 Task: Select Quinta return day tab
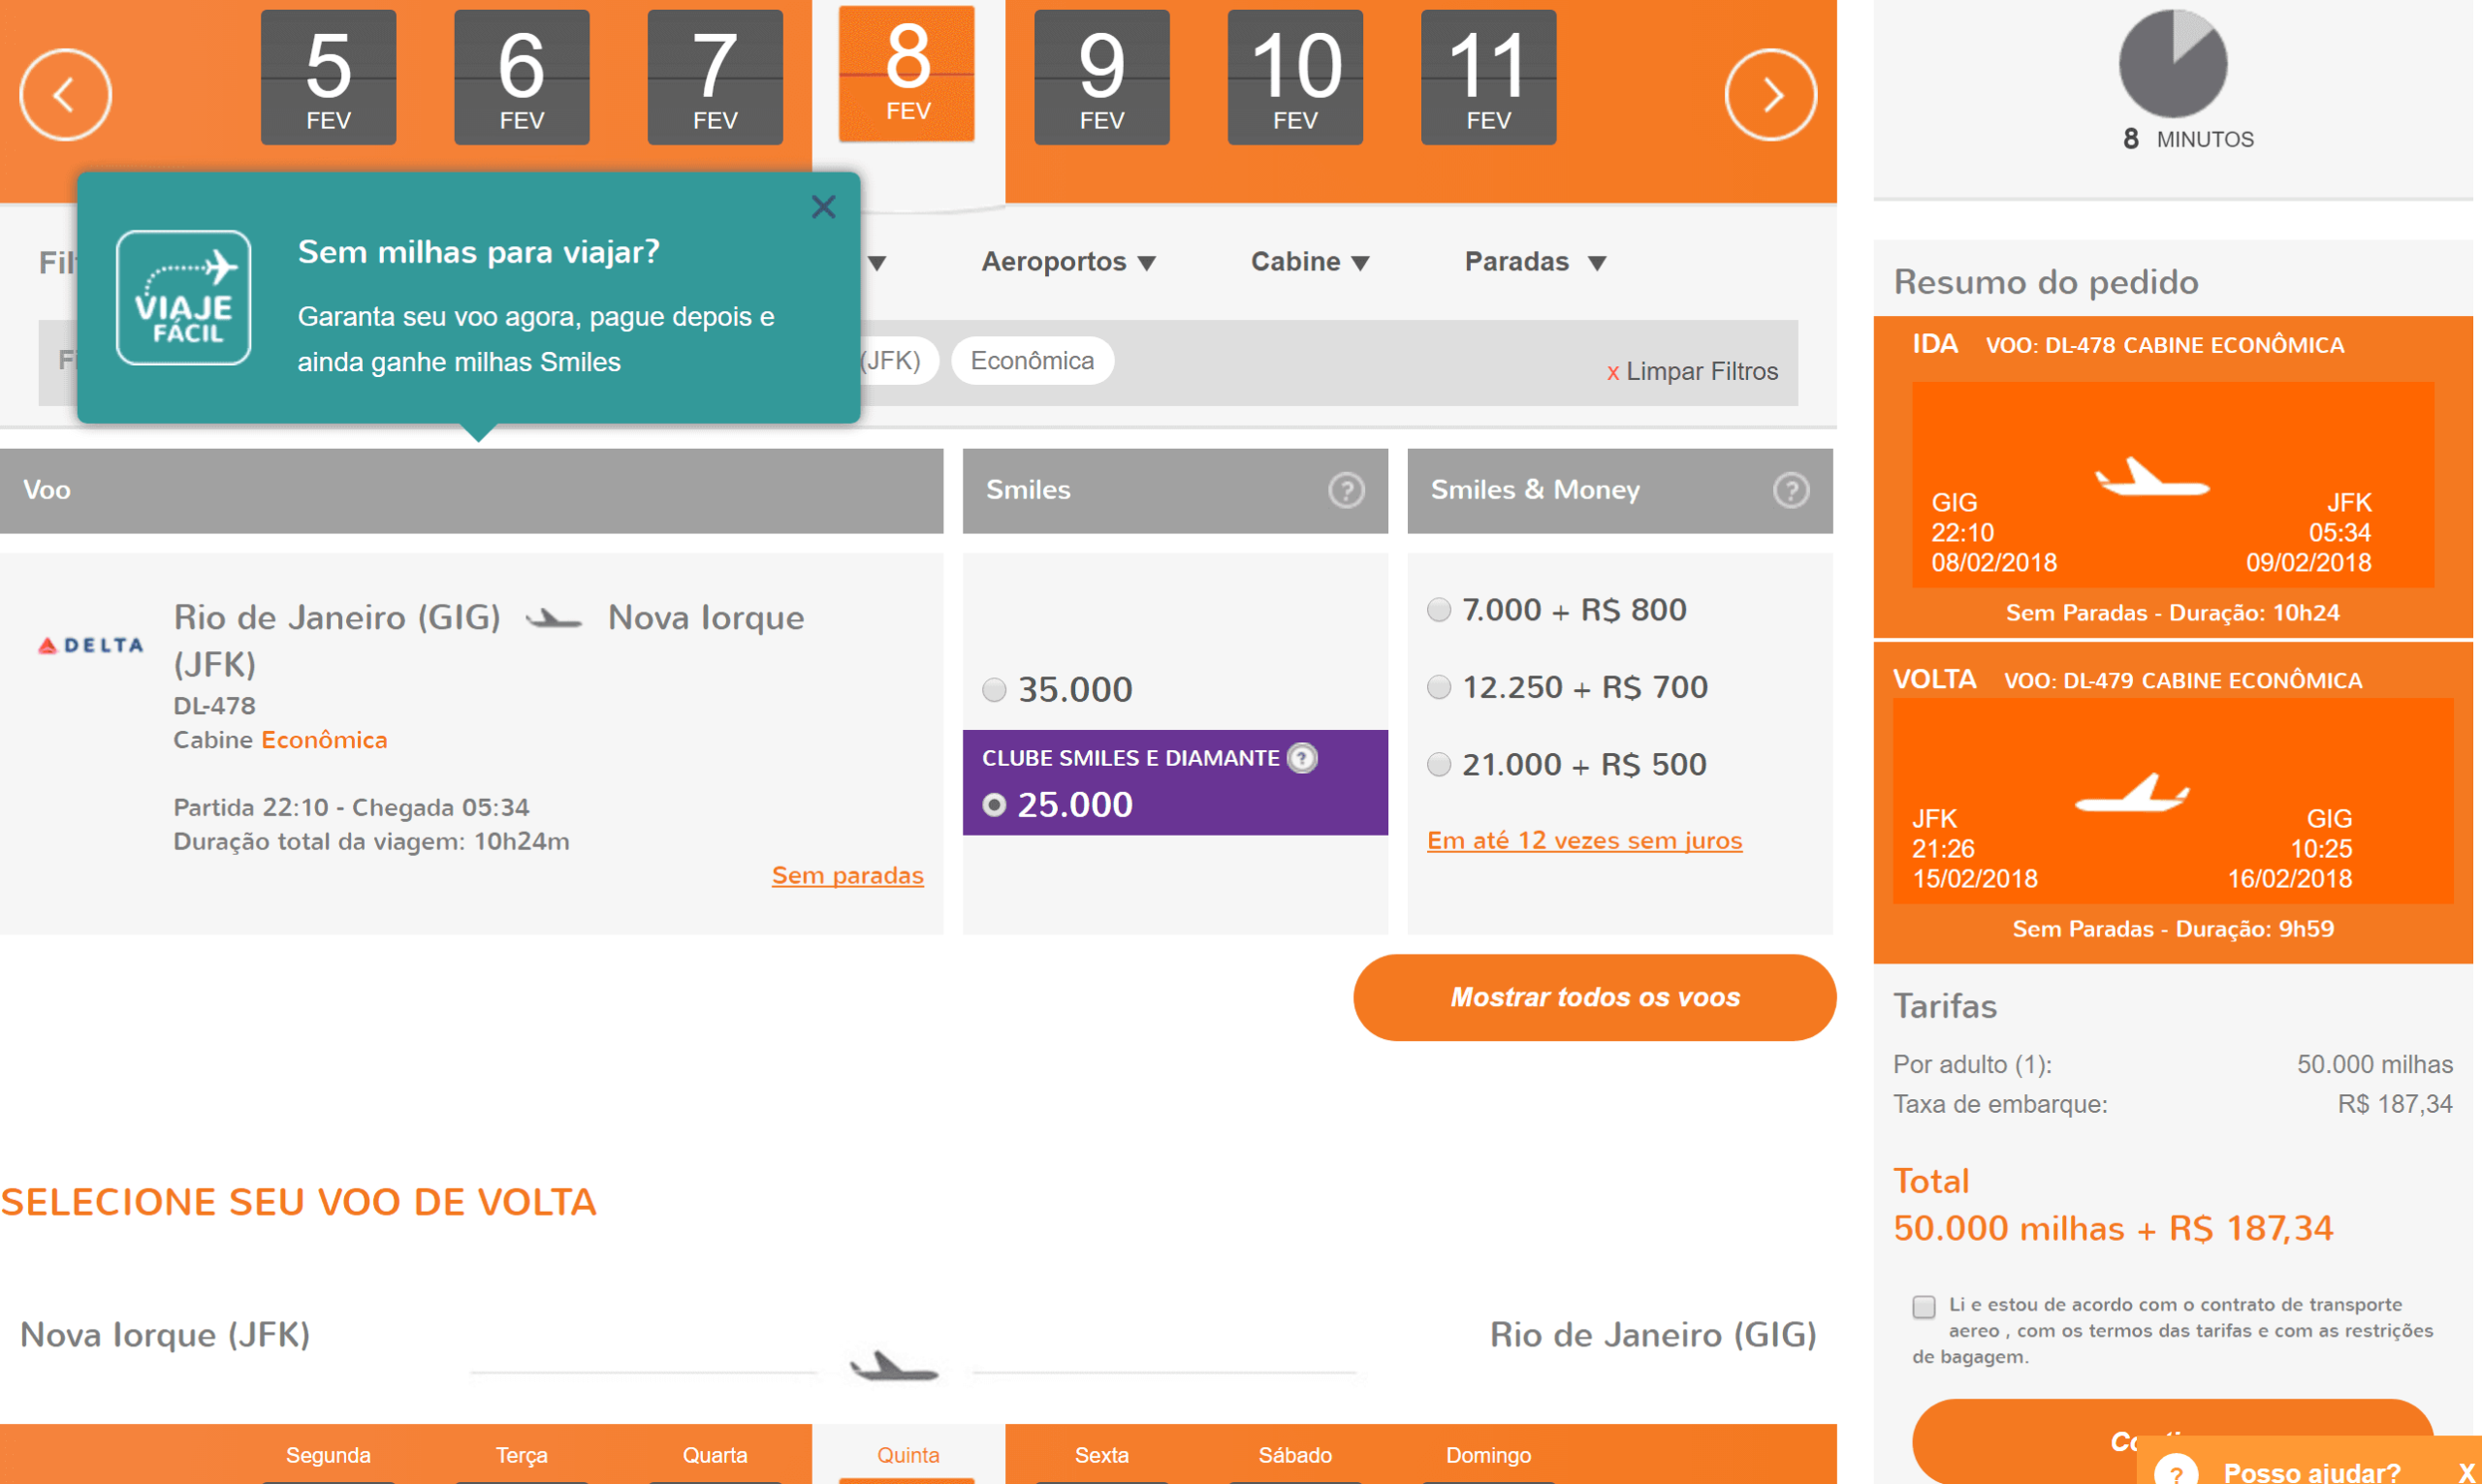point(908,1455)
